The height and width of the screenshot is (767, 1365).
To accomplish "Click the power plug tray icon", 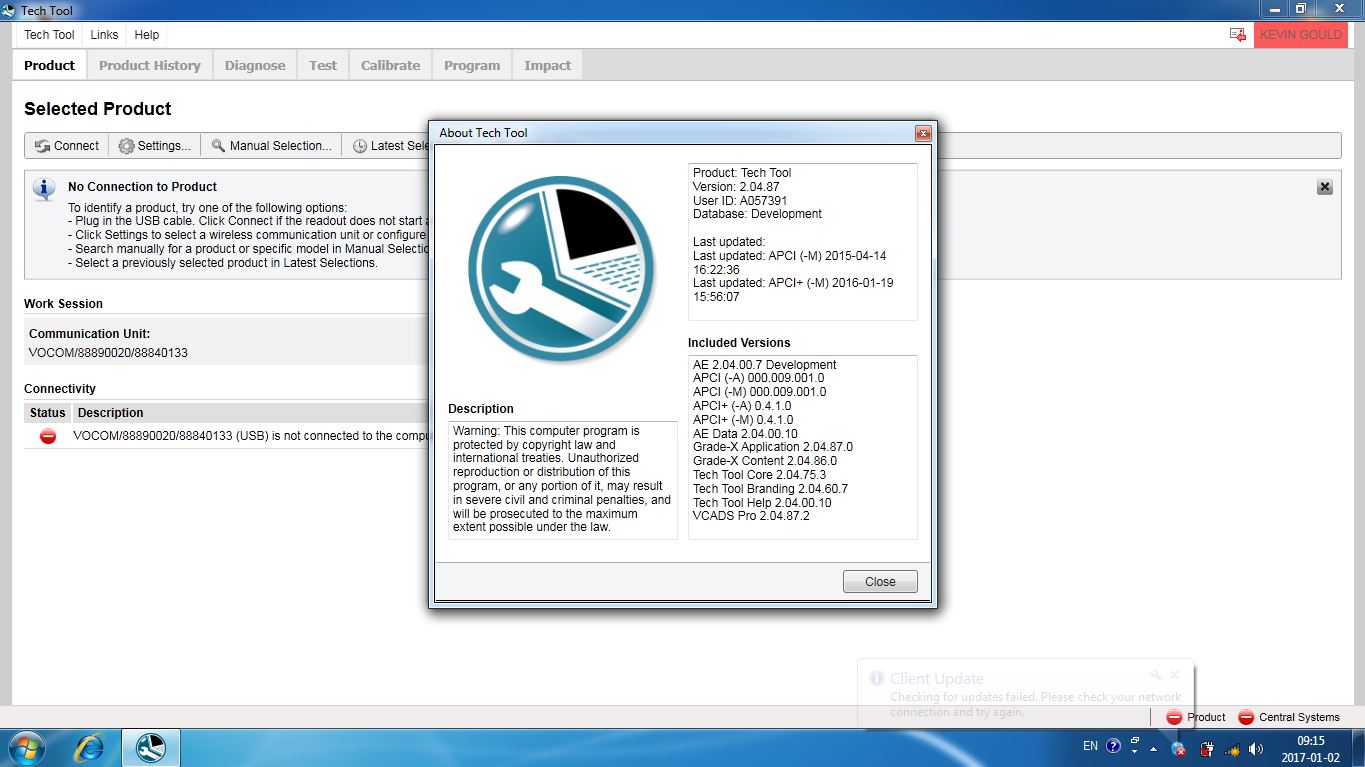I will 1207,748.
